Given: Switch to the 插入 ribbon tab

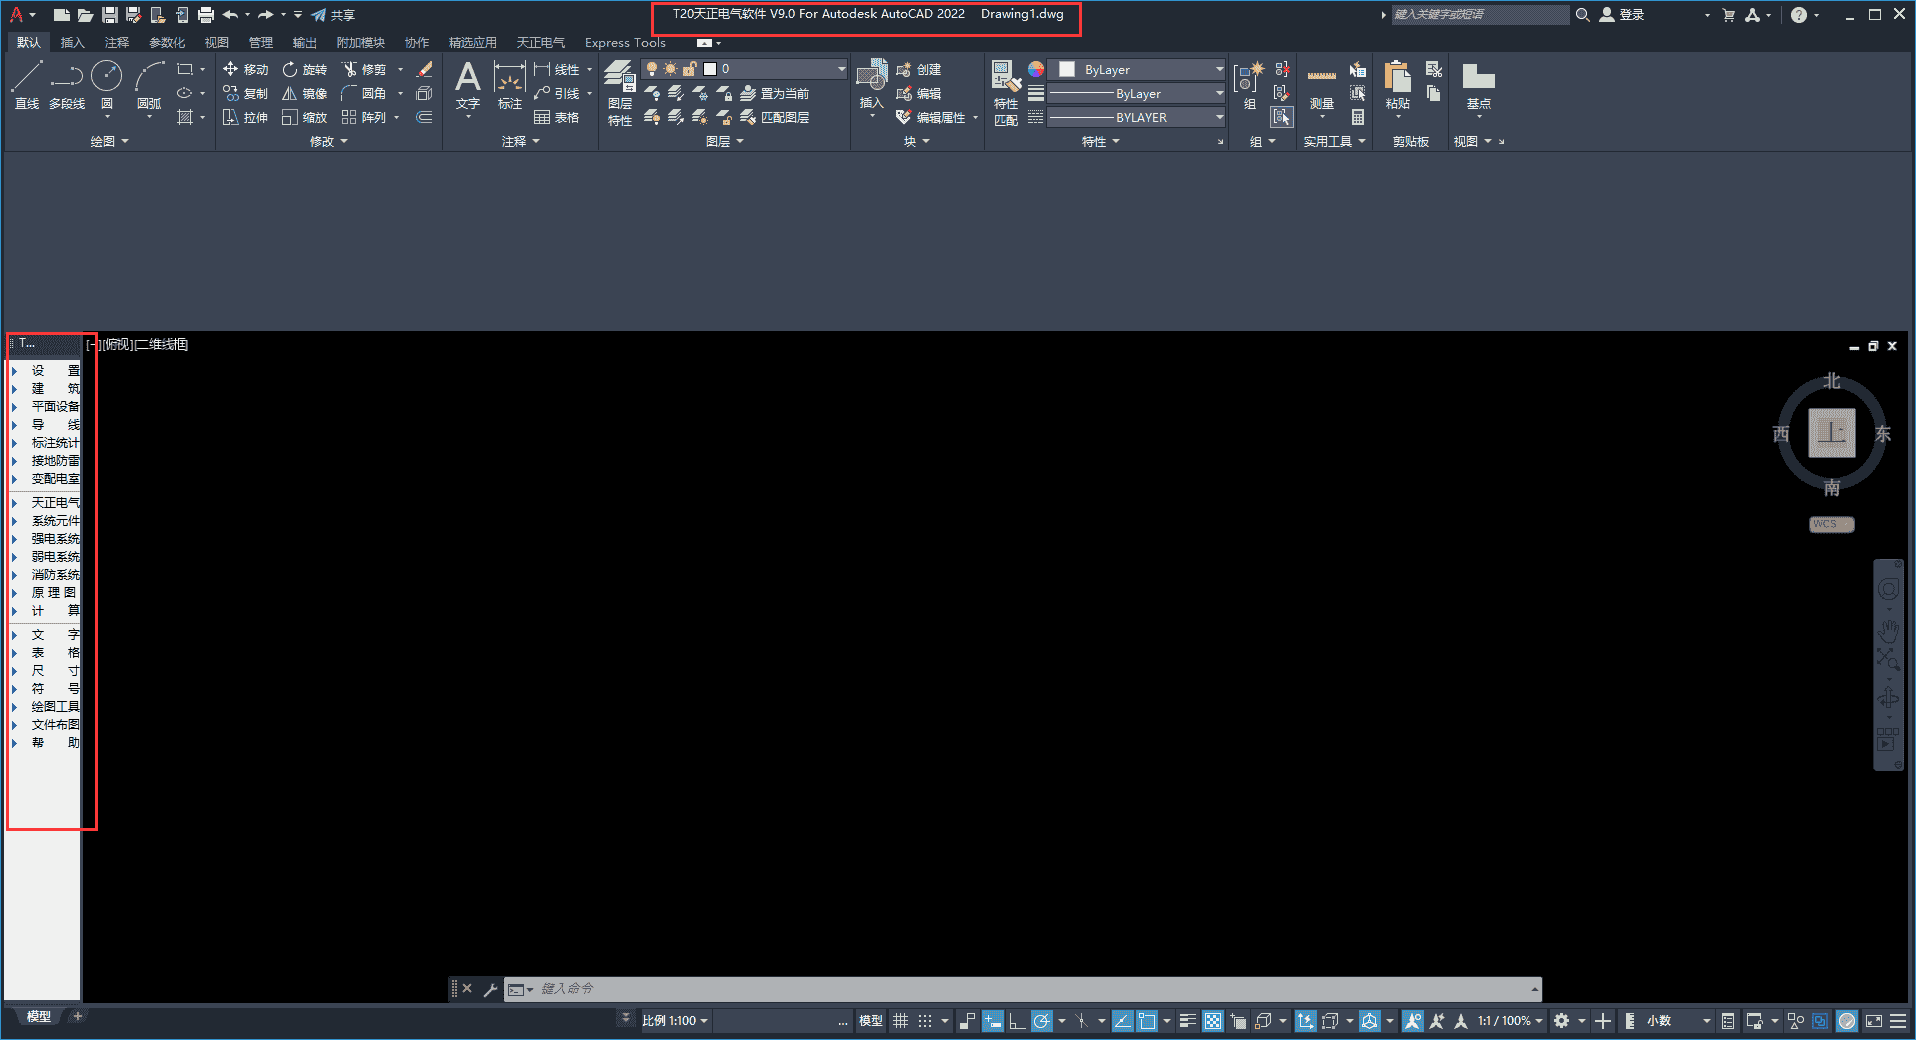Looking at the screenshot, I should 72,42.
